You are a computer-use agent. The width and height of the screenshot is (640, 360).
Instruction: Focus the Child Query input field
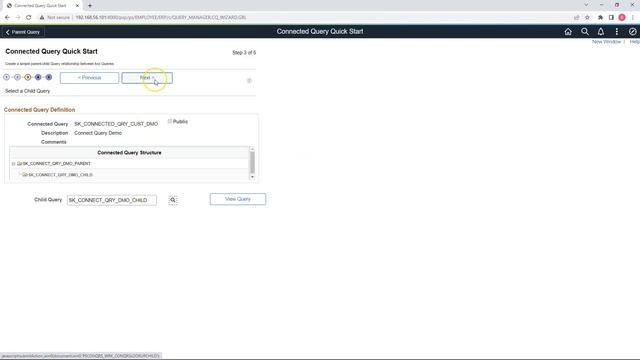(x=112, y=200)
